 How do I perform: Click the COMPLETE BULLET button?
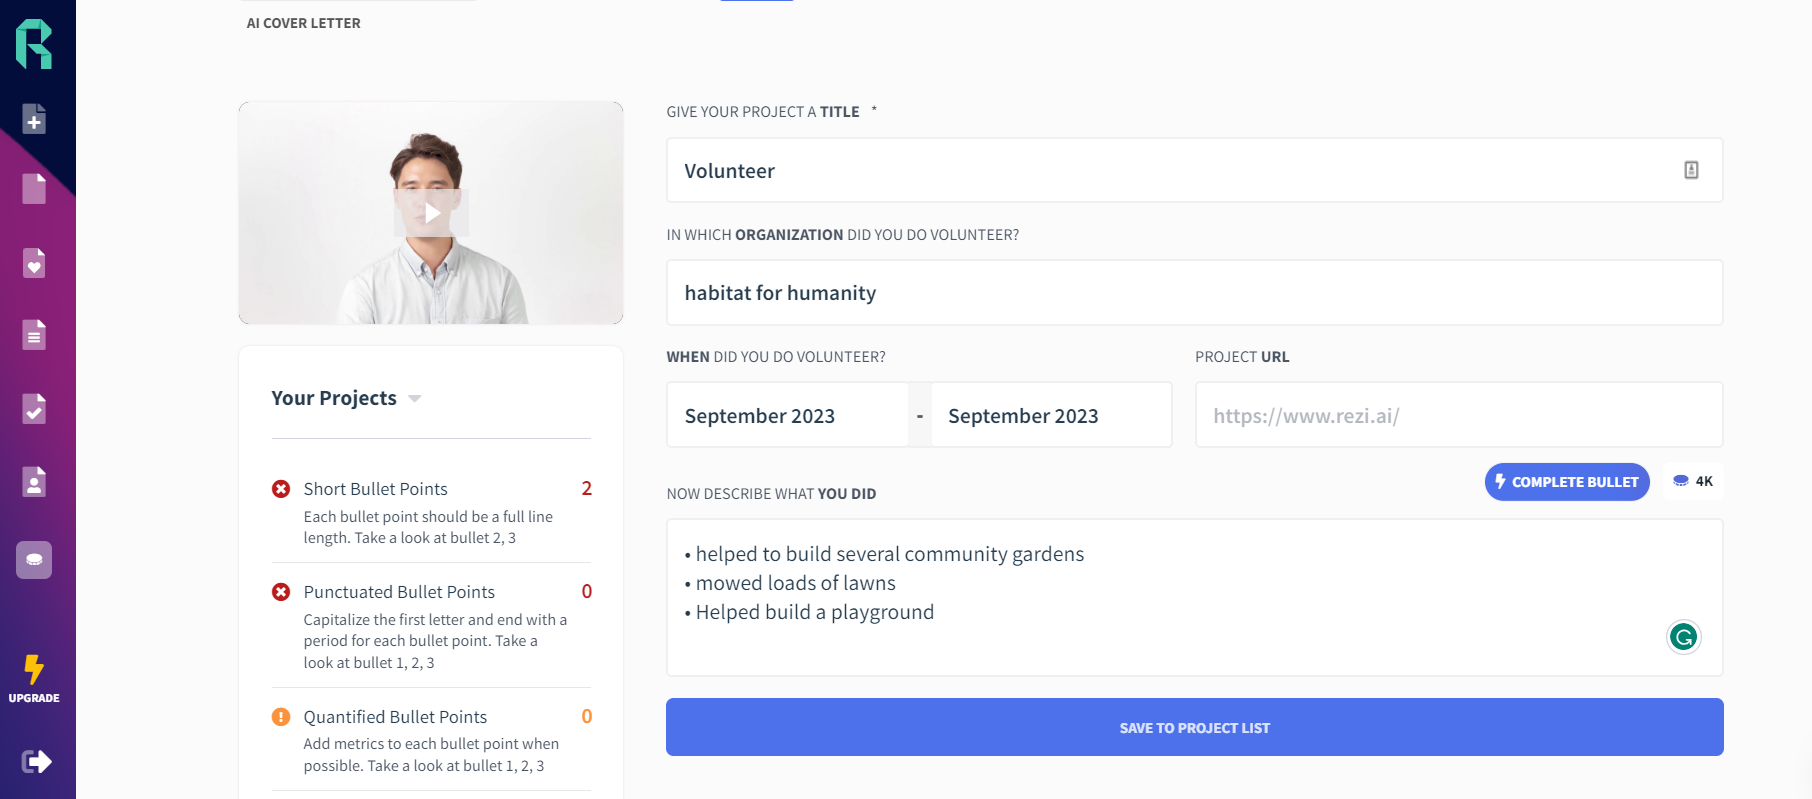1567,482
